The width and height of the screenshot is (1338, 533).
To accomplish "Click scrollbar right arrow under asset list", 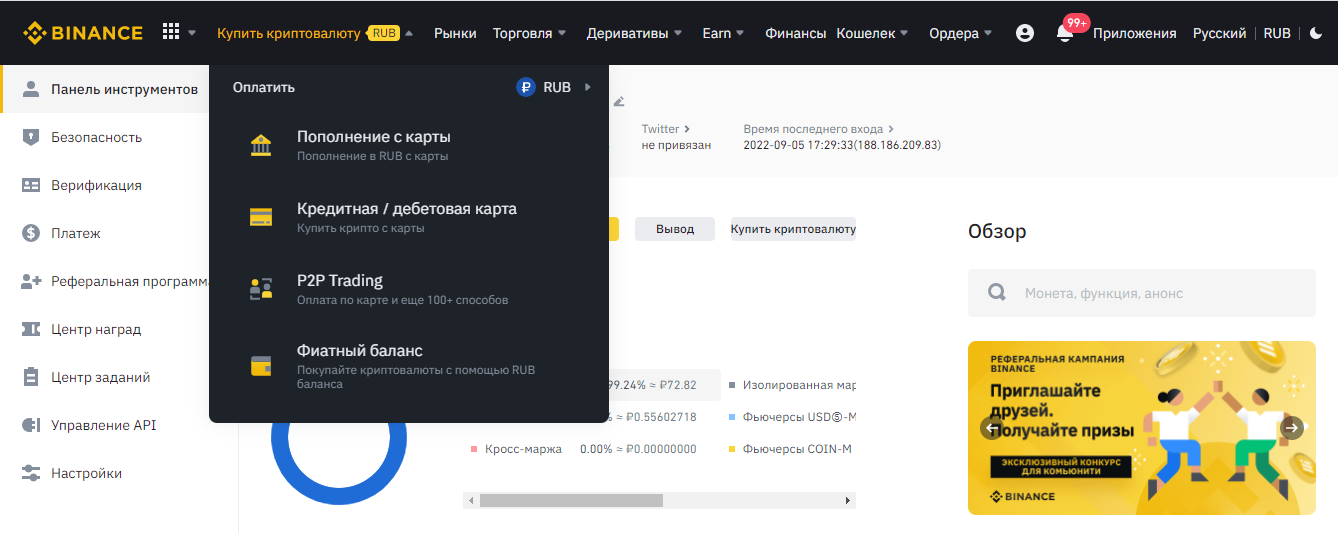I will pos(848,500).
